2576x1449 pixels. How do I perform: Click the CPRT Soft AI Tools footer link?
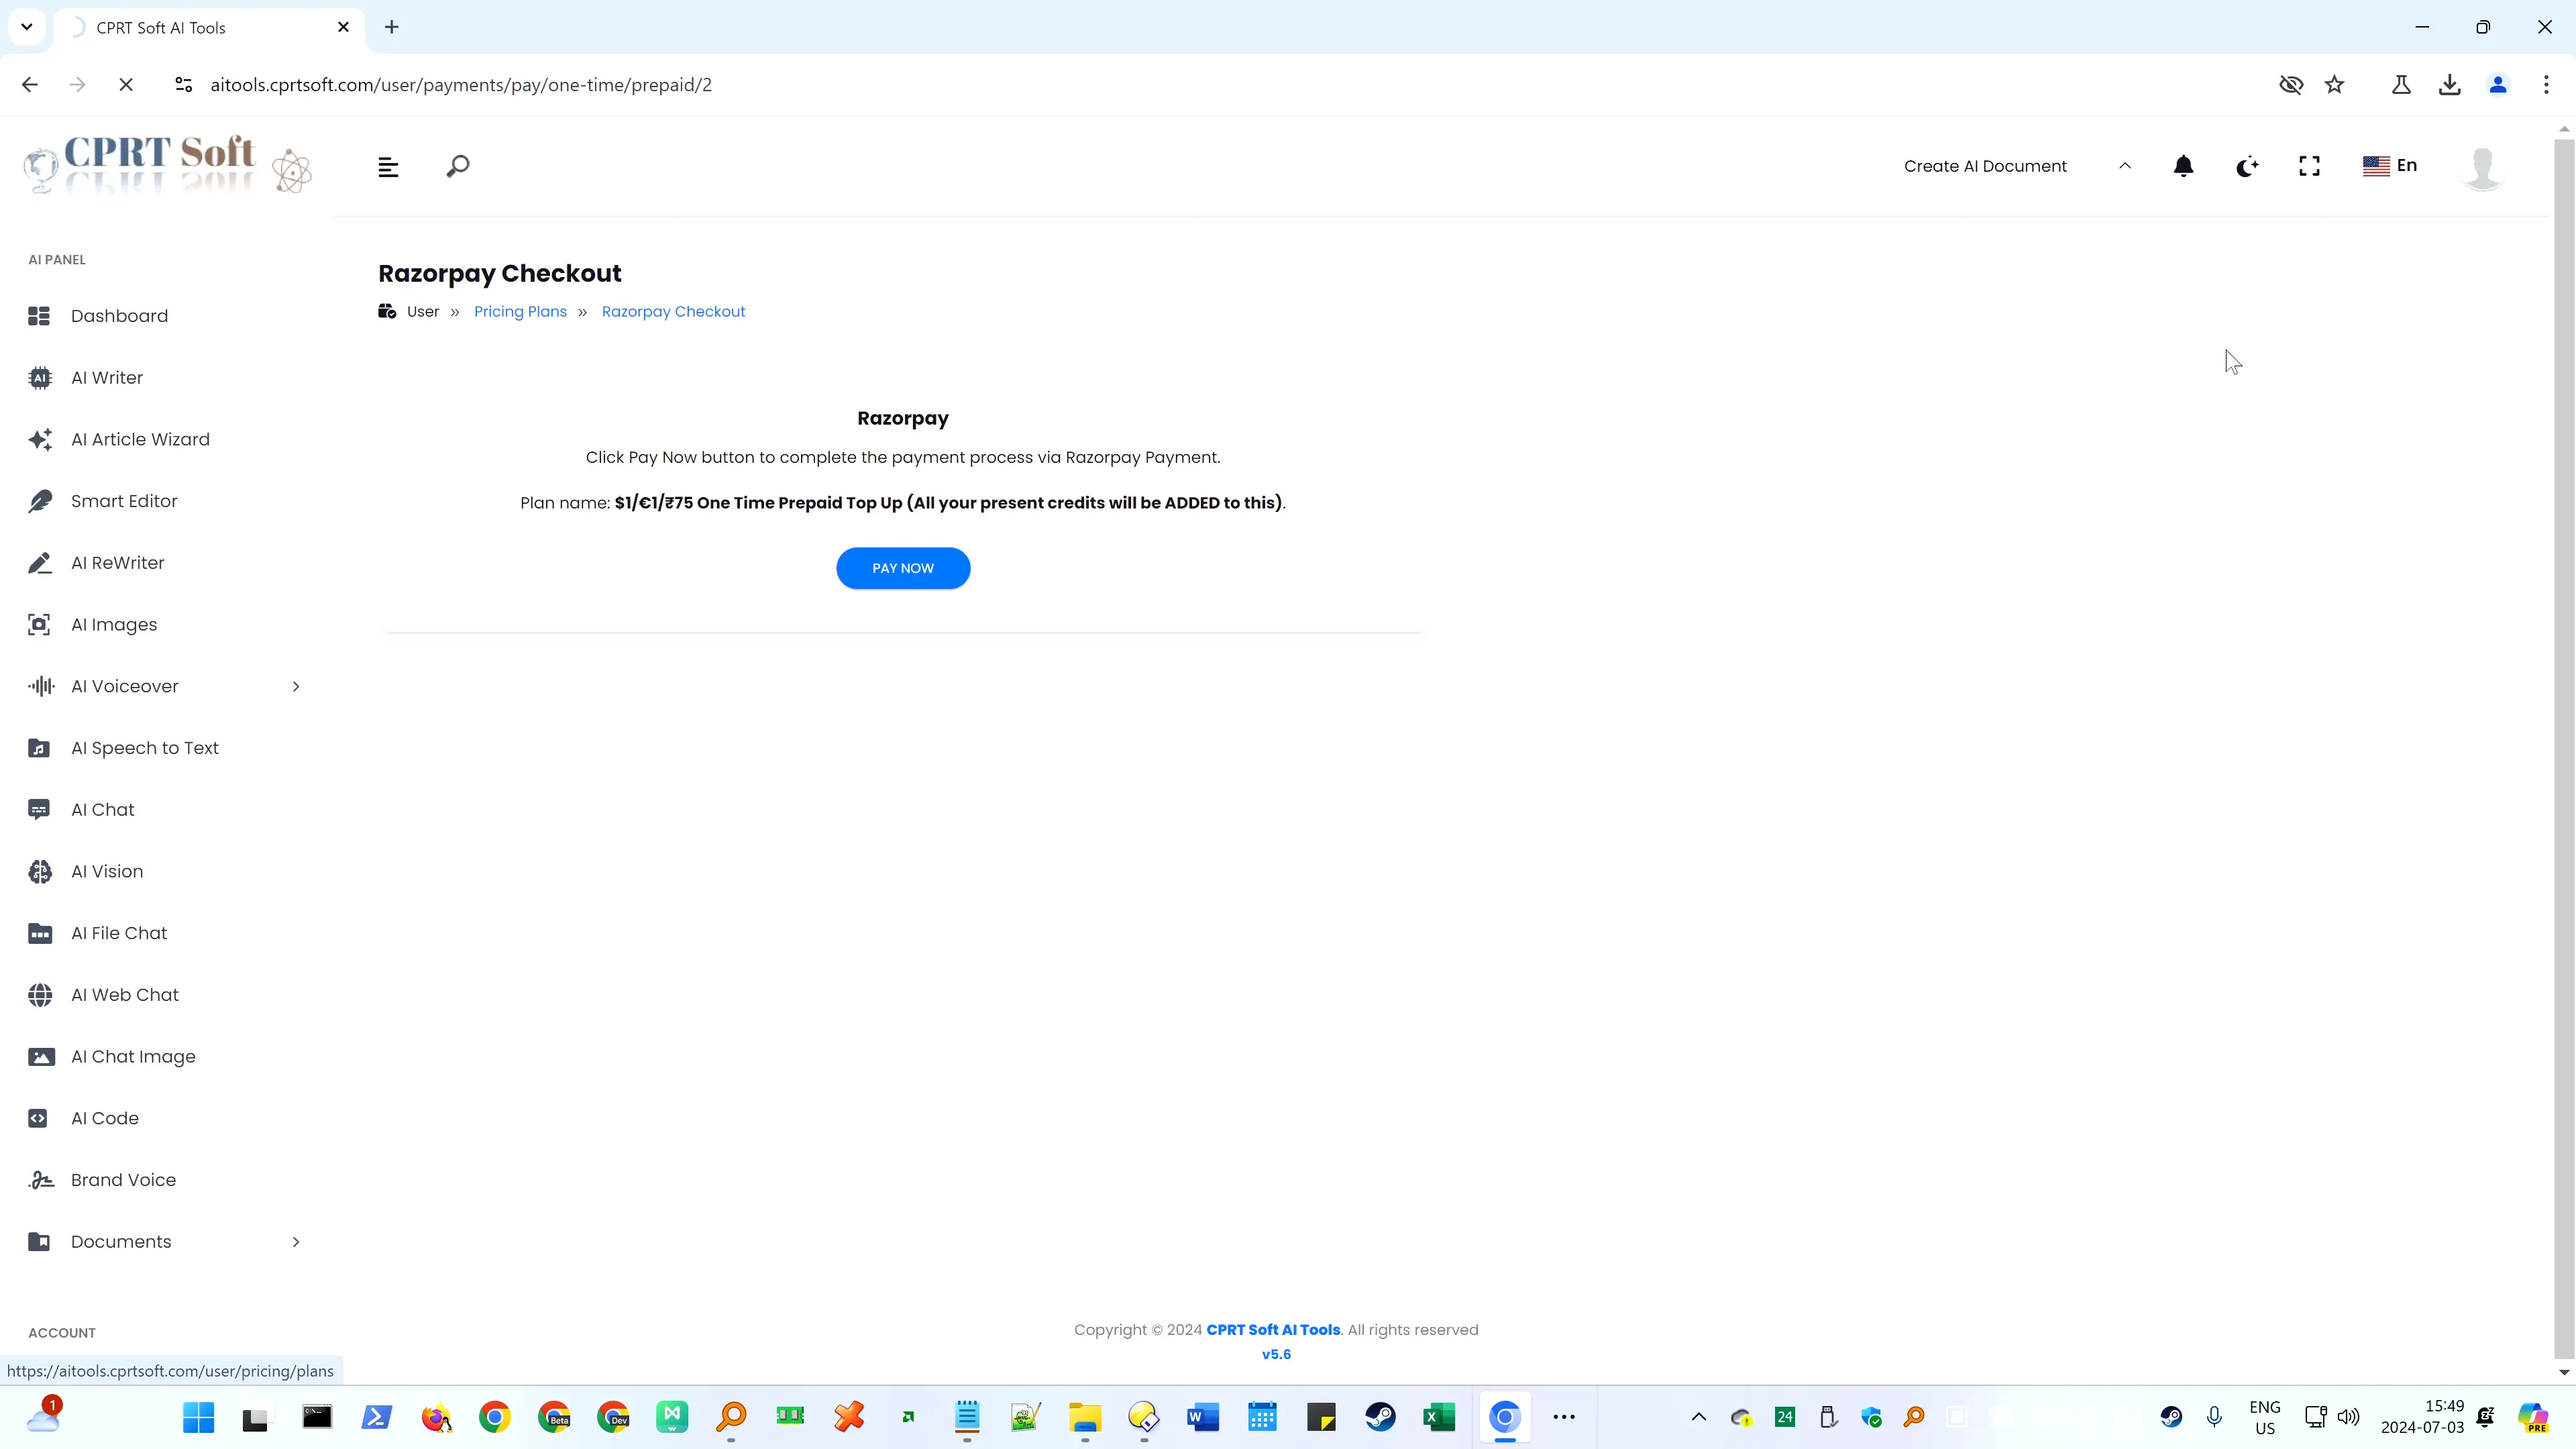(1273, 1330)
